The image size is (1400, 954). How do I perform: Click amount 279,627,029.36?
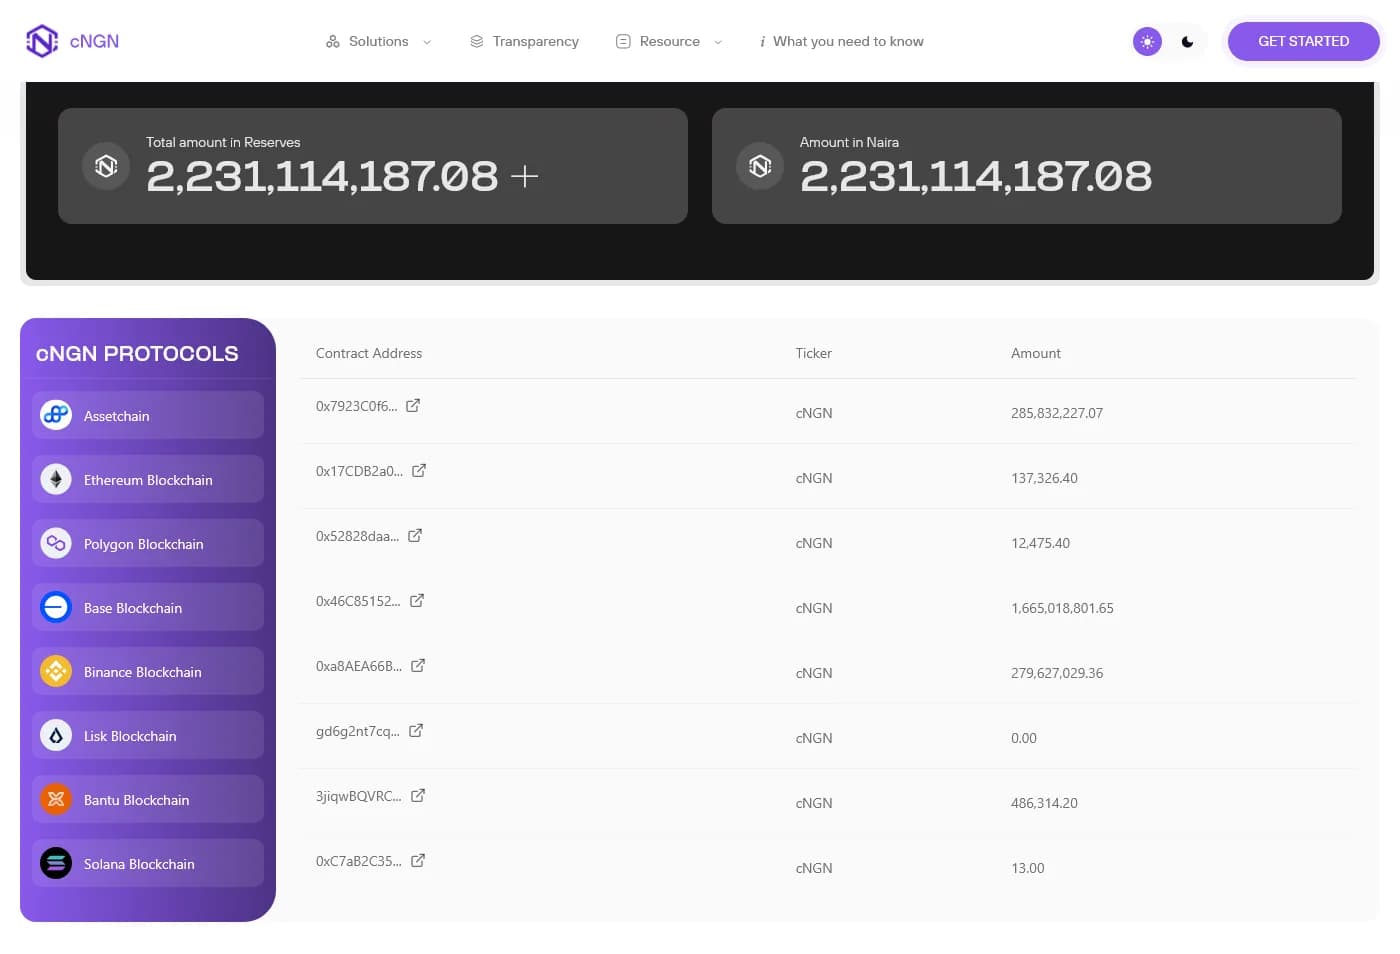tap(1056, 673)
